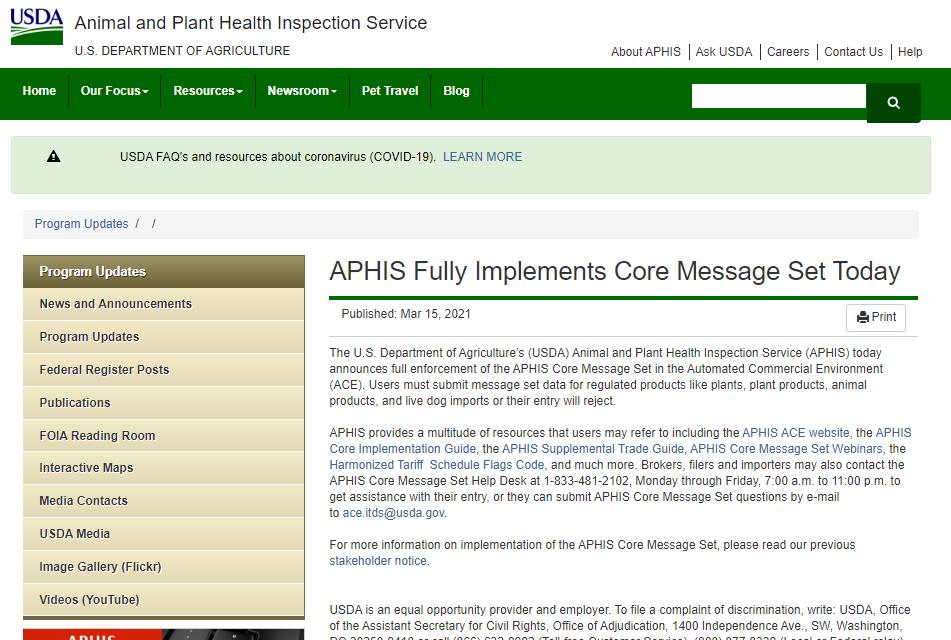
Task: Open the stakeholder notice link
Action: coord(378,561)
